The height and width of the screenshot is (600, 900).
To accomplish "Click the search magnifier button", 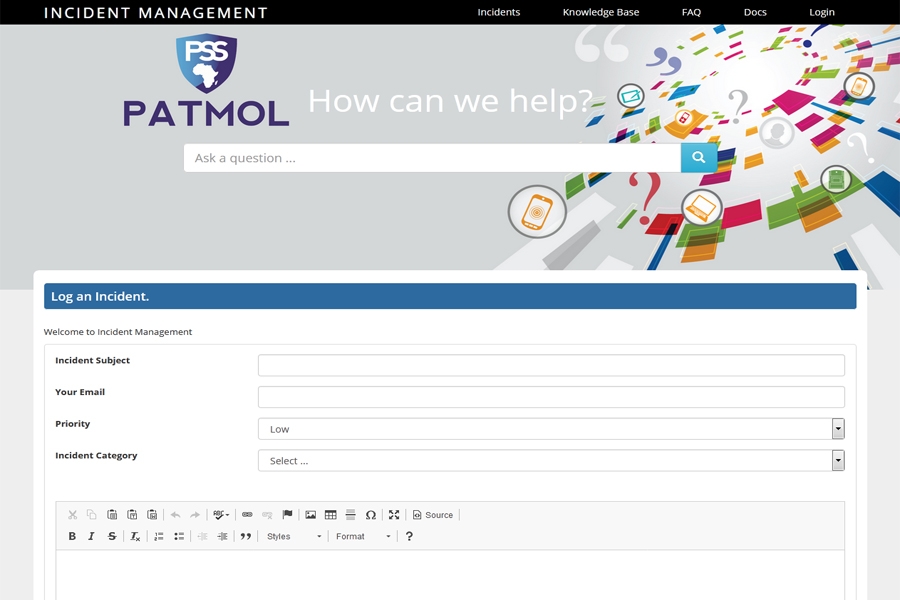I will pos(698,158).
